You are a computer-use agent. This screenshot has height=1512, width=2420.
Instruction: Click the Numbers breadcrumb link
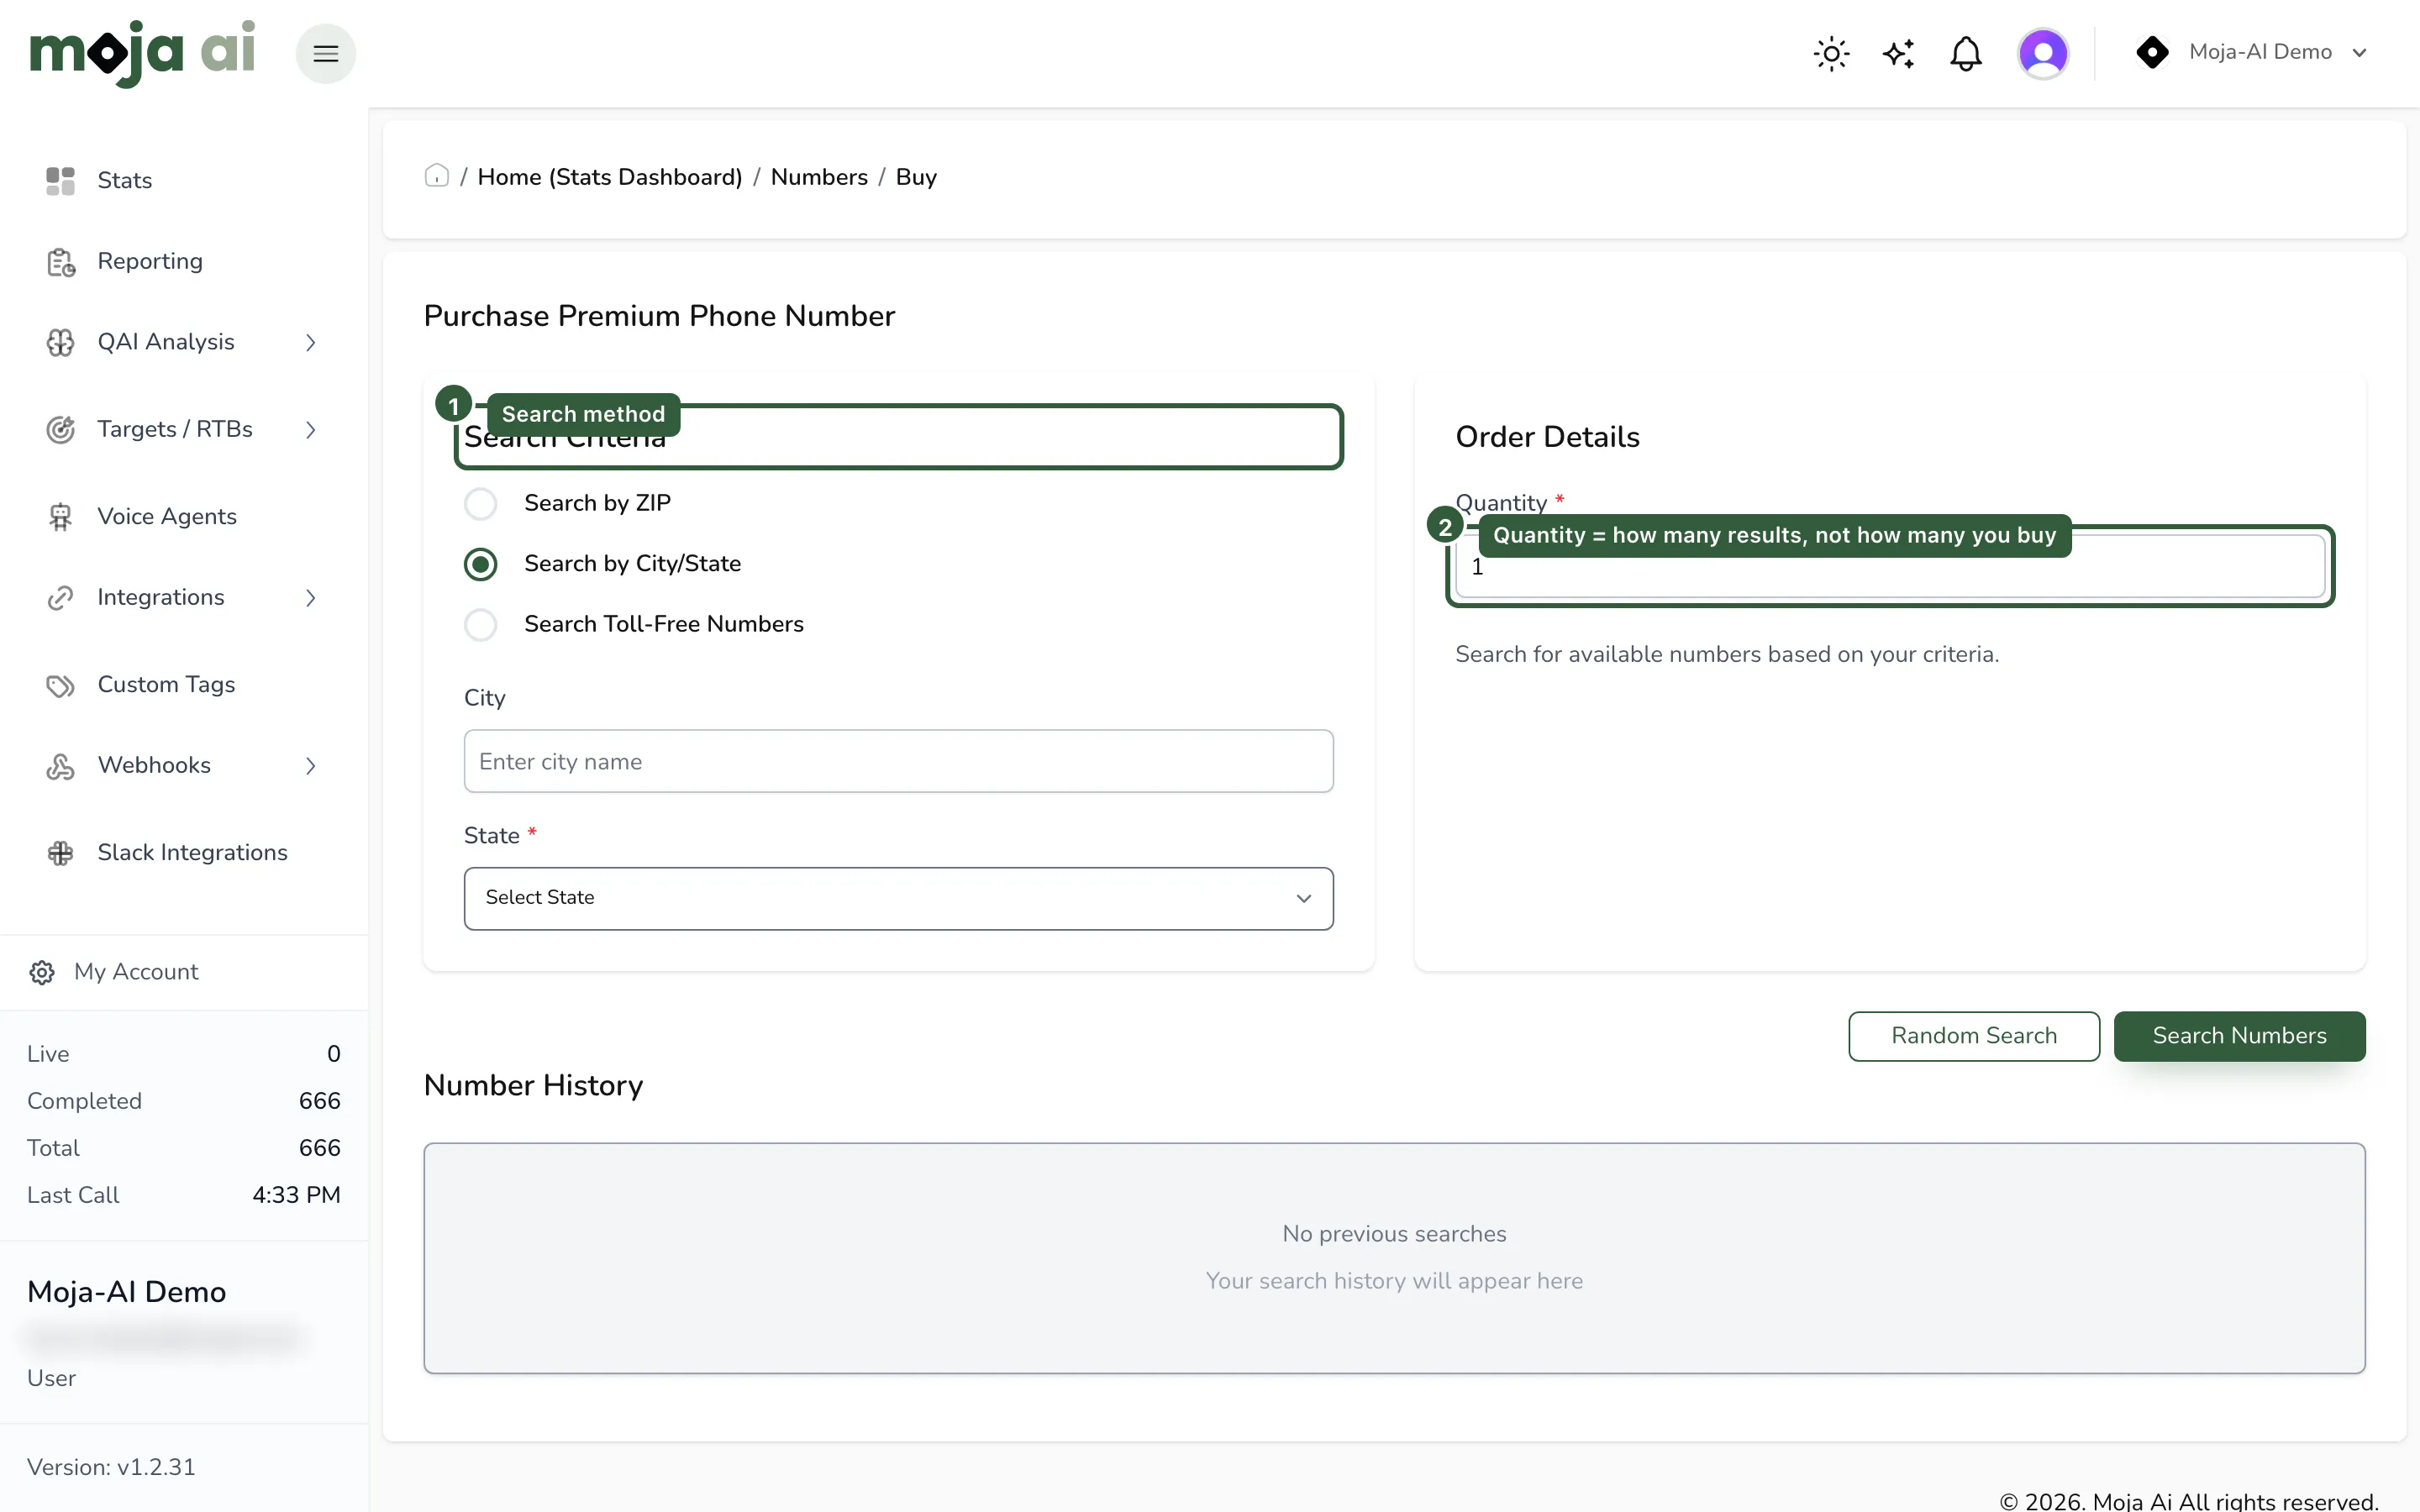pyautogui.click(x=819, y=177)
